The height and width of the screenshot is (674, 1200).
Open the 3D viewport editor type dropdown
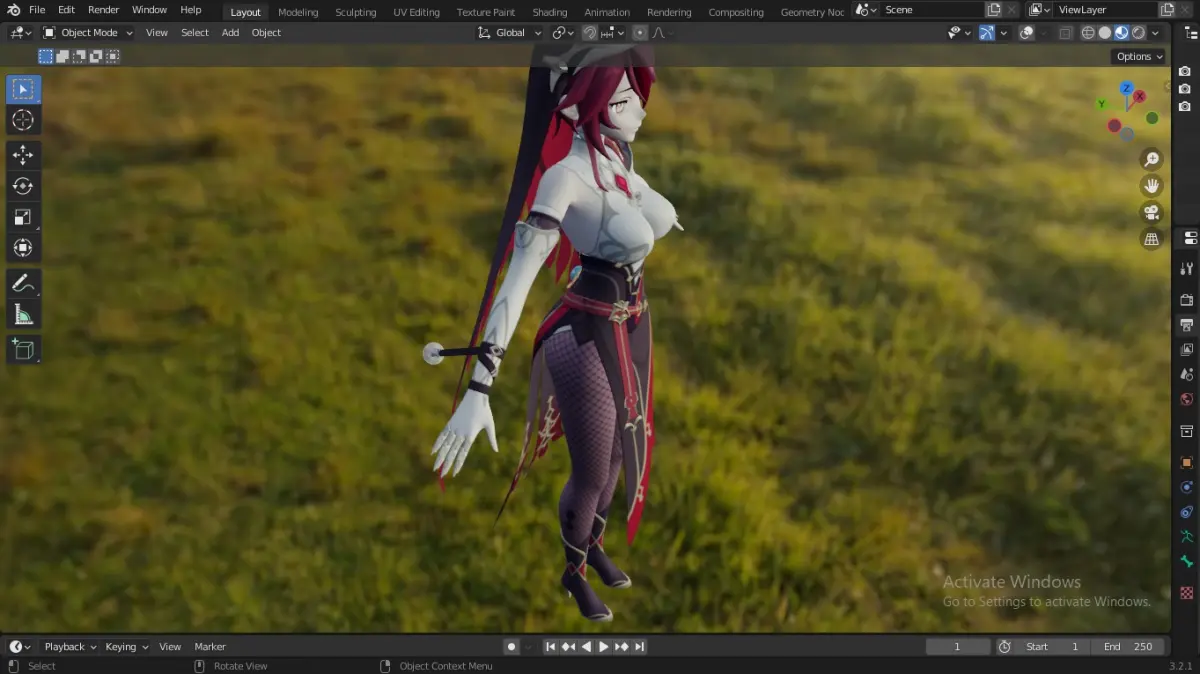20,32
